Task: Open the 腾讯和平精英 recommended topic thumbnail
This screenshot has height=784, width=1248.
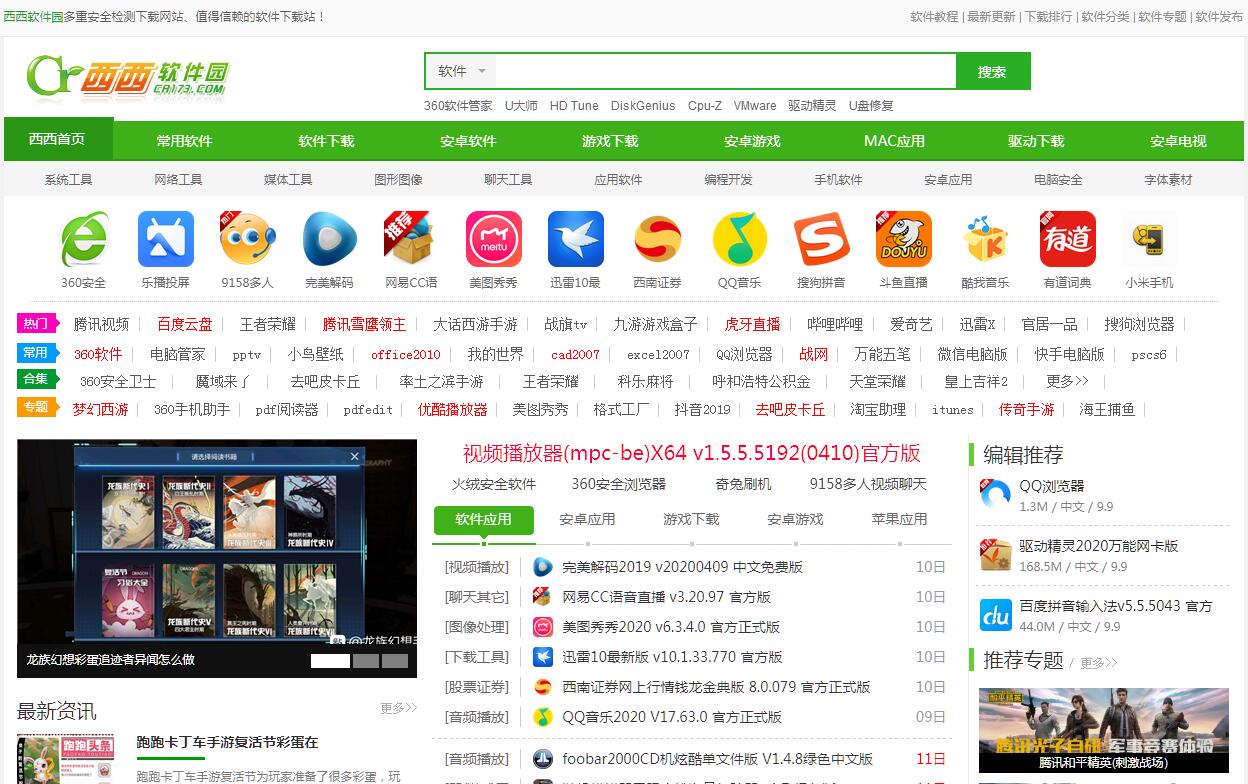Action: pyautogui.click(x=1103, y=730)
